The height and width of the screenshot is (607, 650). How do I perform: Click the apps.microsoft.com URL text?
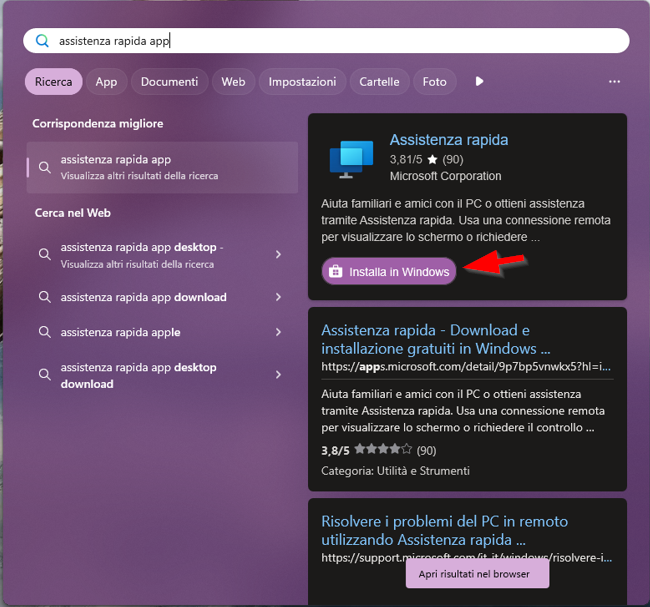tap(466, 367)
